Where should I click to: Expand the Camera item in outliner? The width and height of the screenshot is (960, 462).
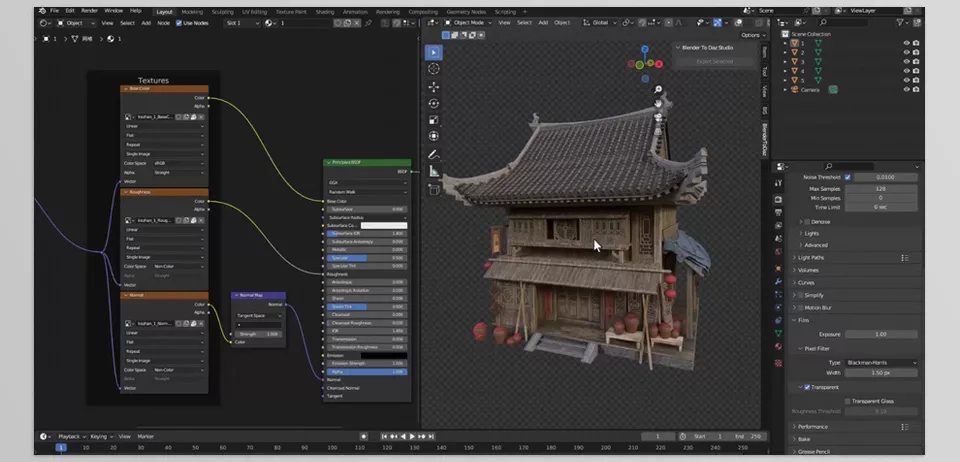786,89
